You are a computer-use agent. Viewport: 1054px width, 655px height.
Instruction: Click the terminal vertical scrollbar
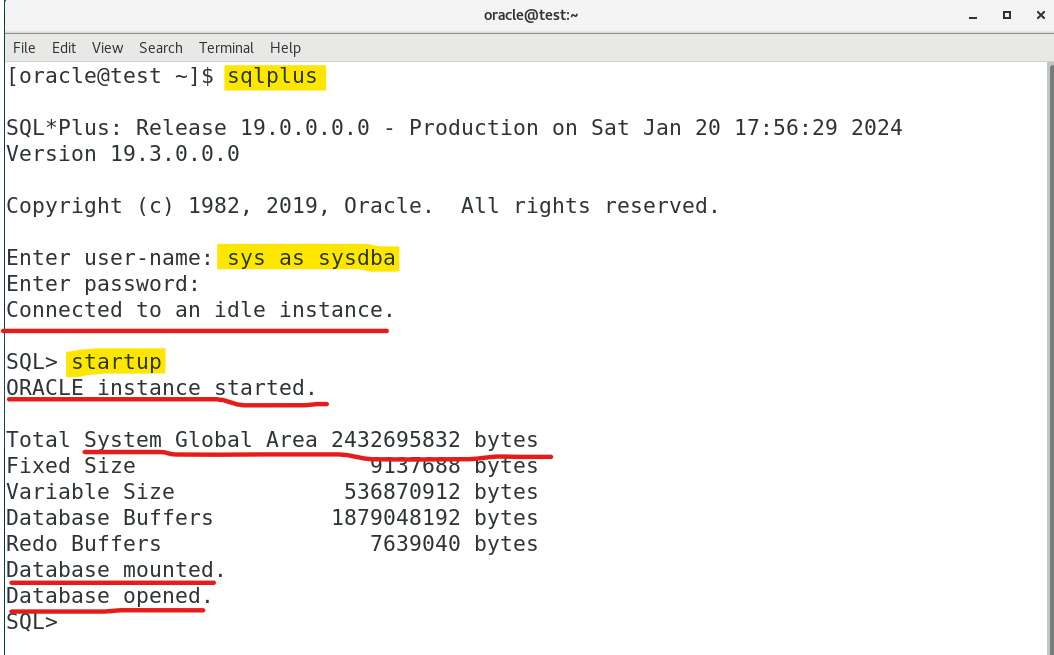click(1050, 358)
